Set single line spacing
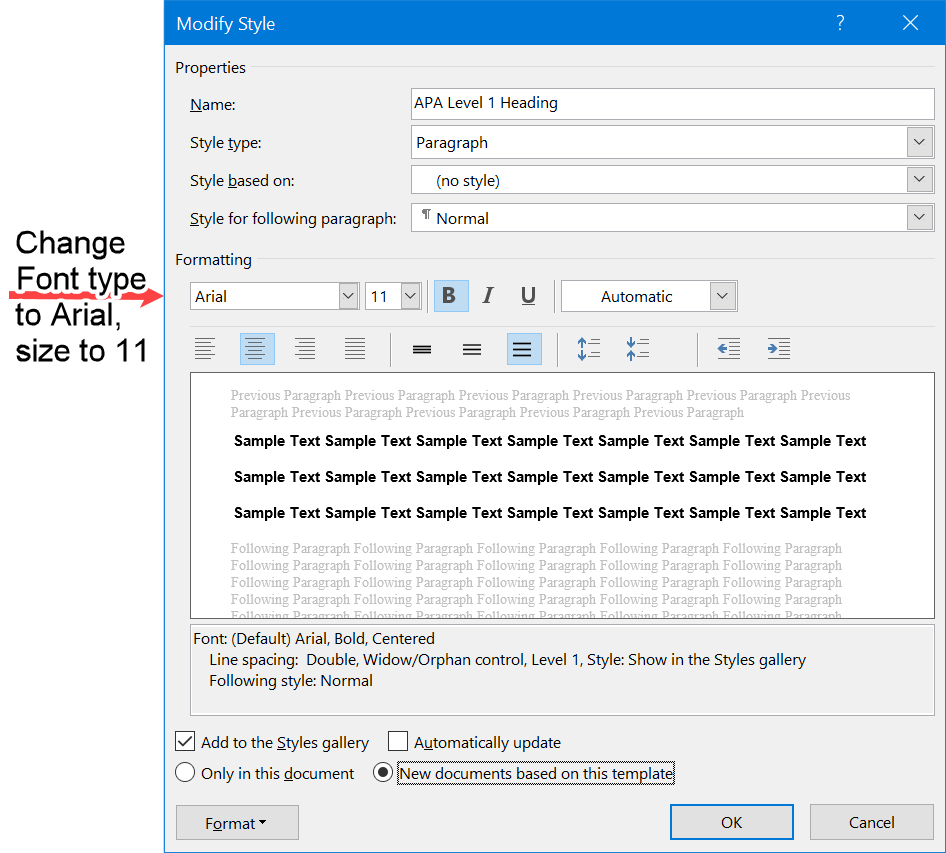 (x=421, y=348)
